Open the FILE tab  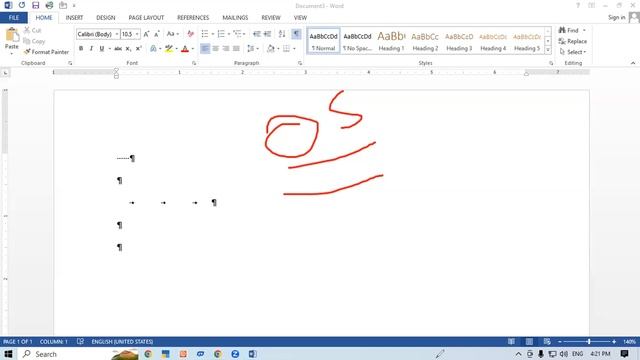pyautogui.click(x=14, y=18)
